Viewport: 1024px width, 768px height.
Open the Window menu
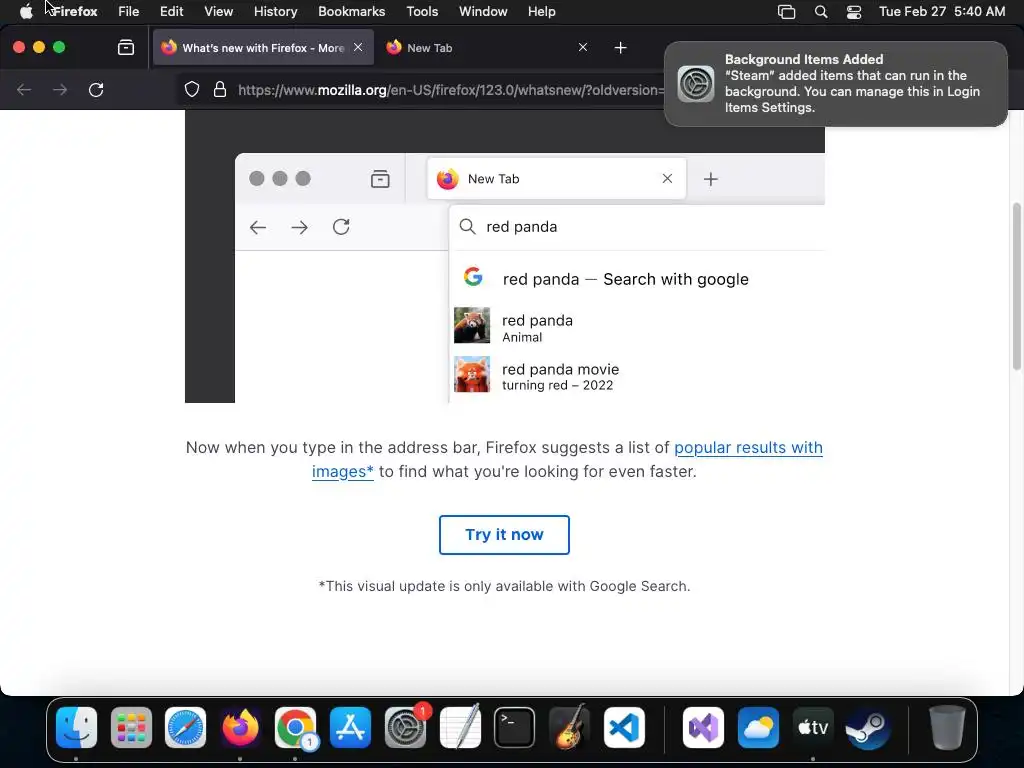click(x=483, y=12)
